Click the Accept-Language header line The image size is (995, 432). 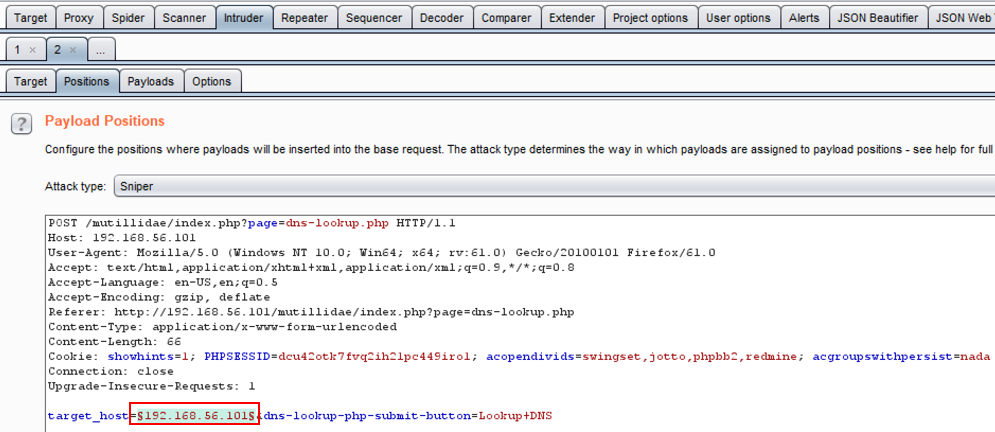[162, 282]
